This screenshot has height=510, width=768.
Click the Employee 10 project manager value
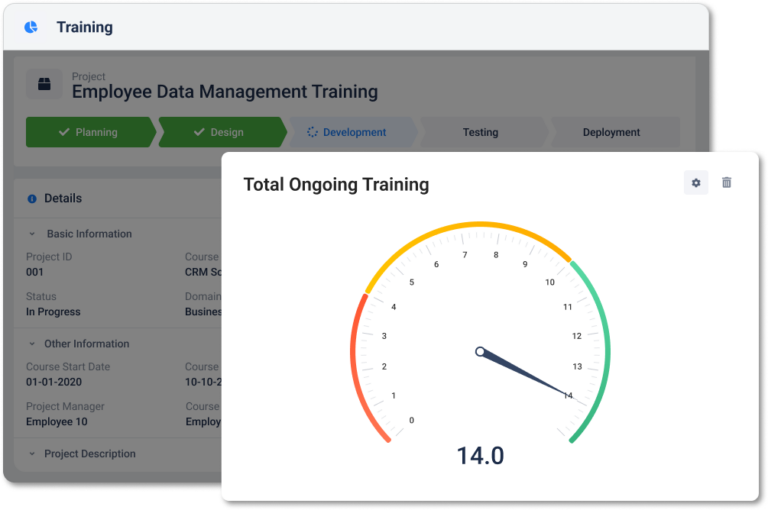pyautogui.click(x=56, y=422)
